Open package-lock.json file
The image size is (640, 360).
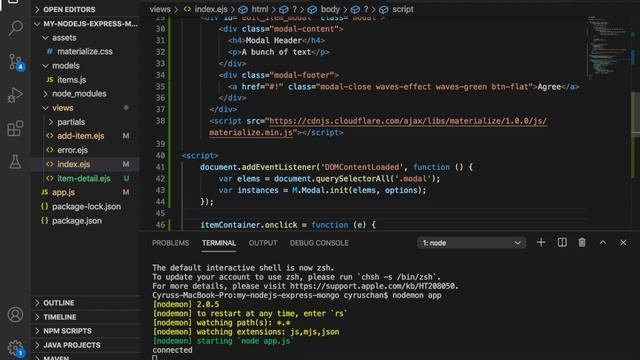[x=86, y=207]
